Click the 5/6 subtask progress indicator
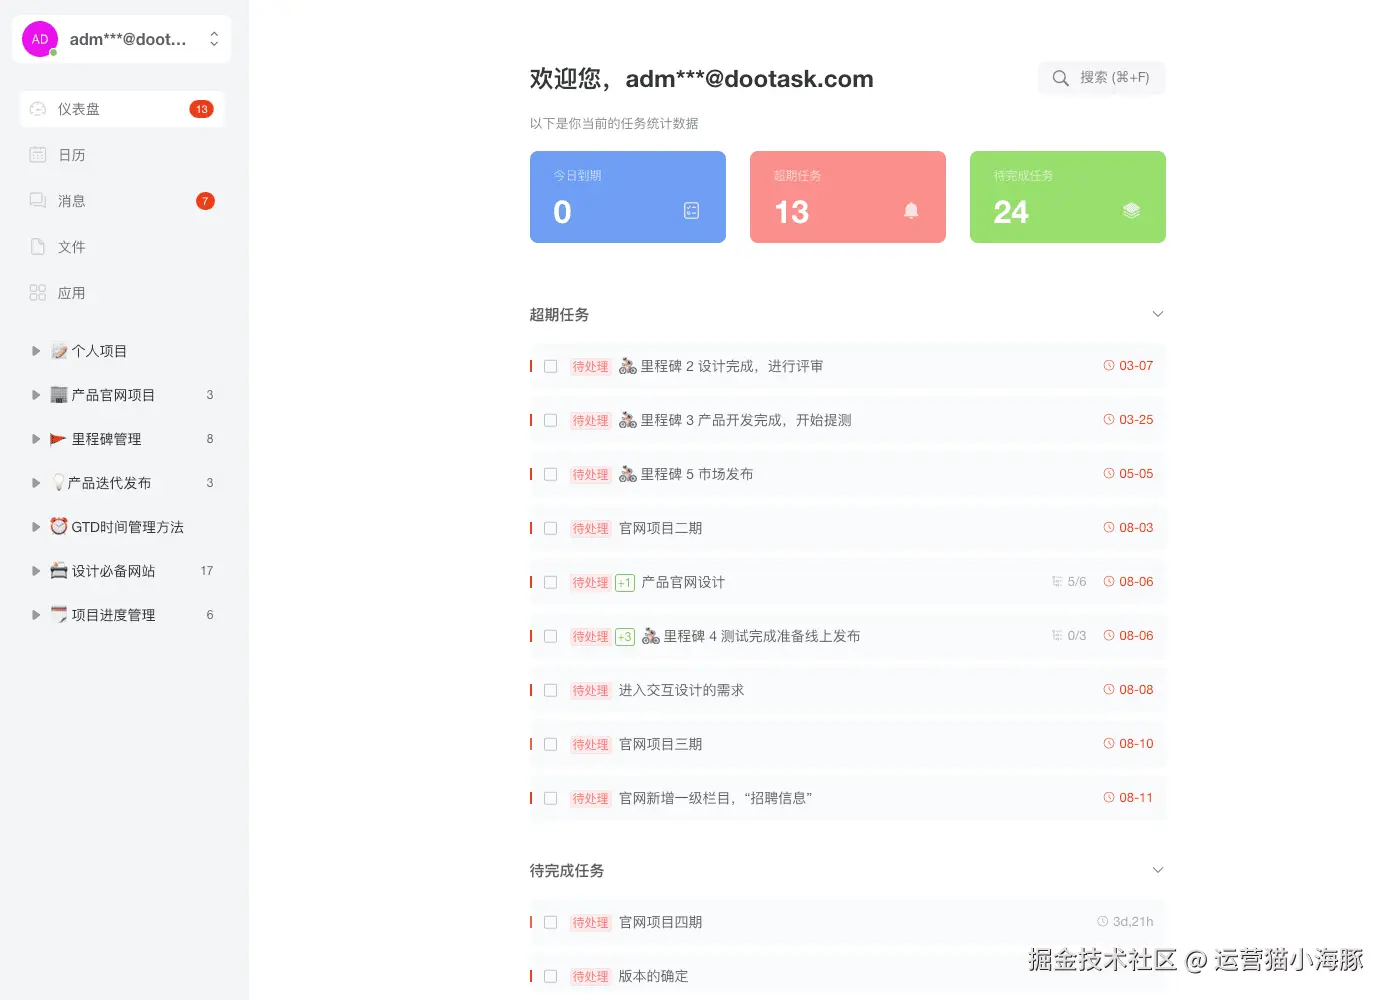The image size is (1390, 1000). point(1069,582)
